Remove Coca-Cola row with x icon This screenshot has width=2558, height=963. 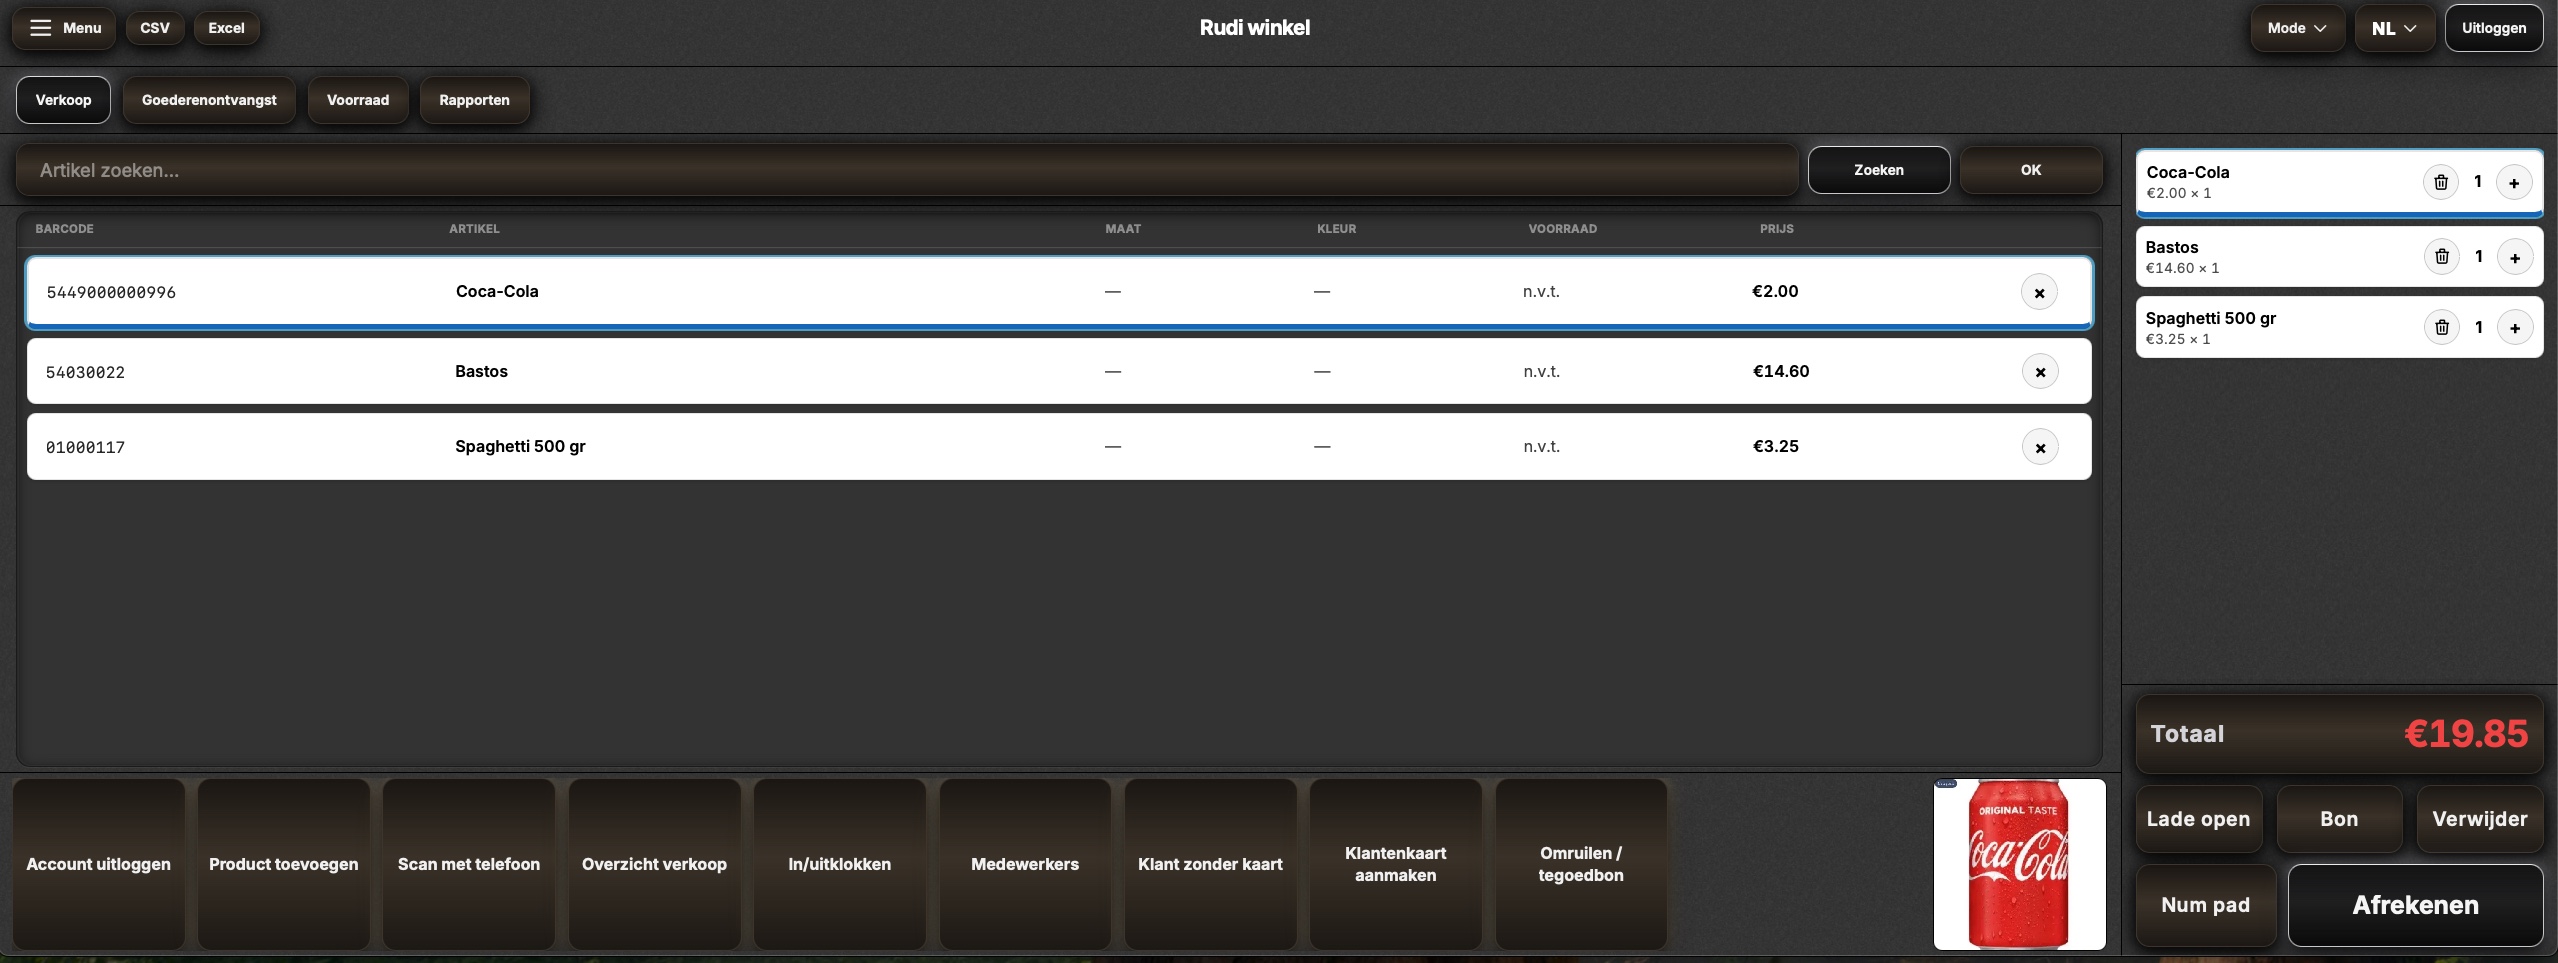point(2039,292)
